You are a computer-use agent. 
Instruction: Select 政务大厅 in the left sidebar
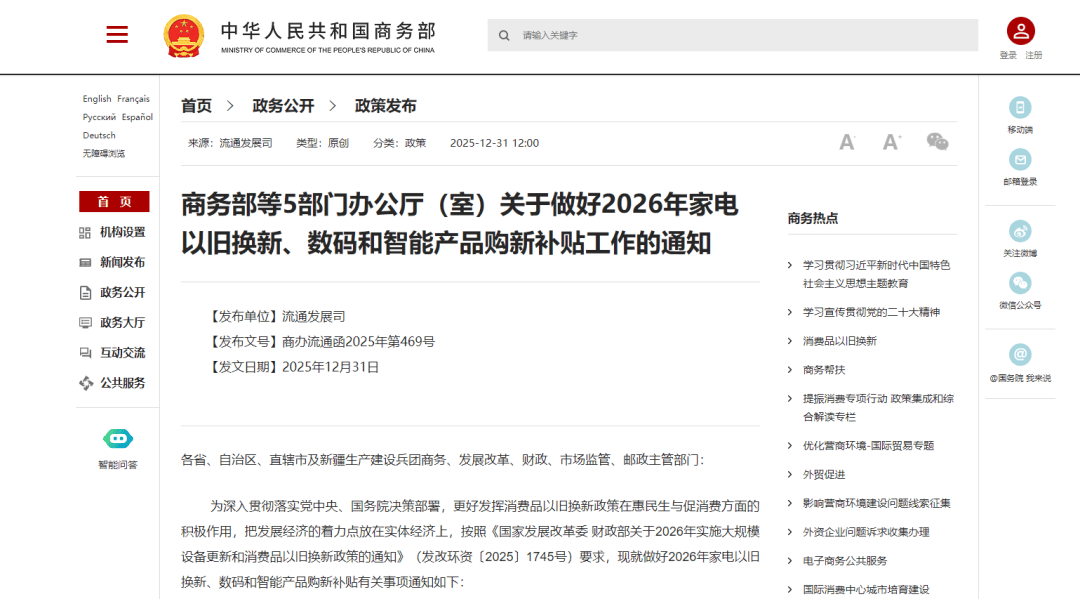pos(122,322)
